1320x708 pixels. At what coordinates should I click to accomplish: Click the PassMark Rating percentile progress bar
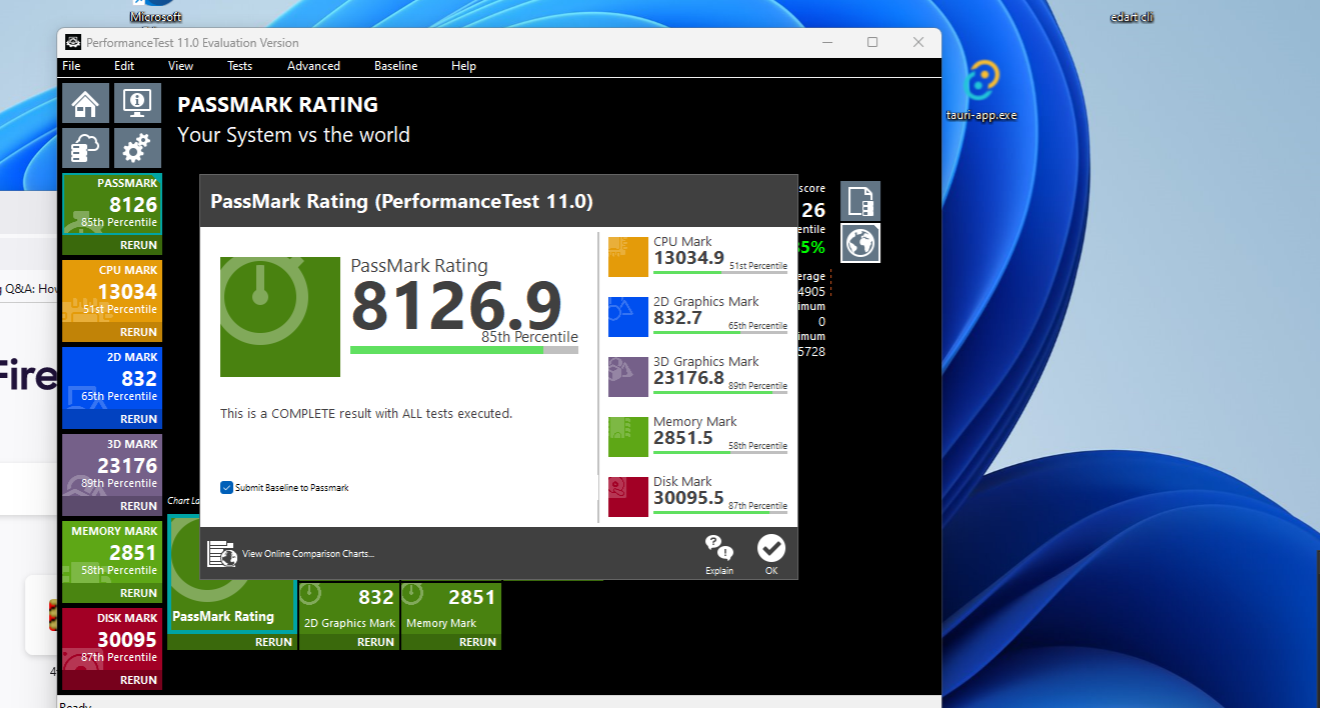tap(463, 350)
